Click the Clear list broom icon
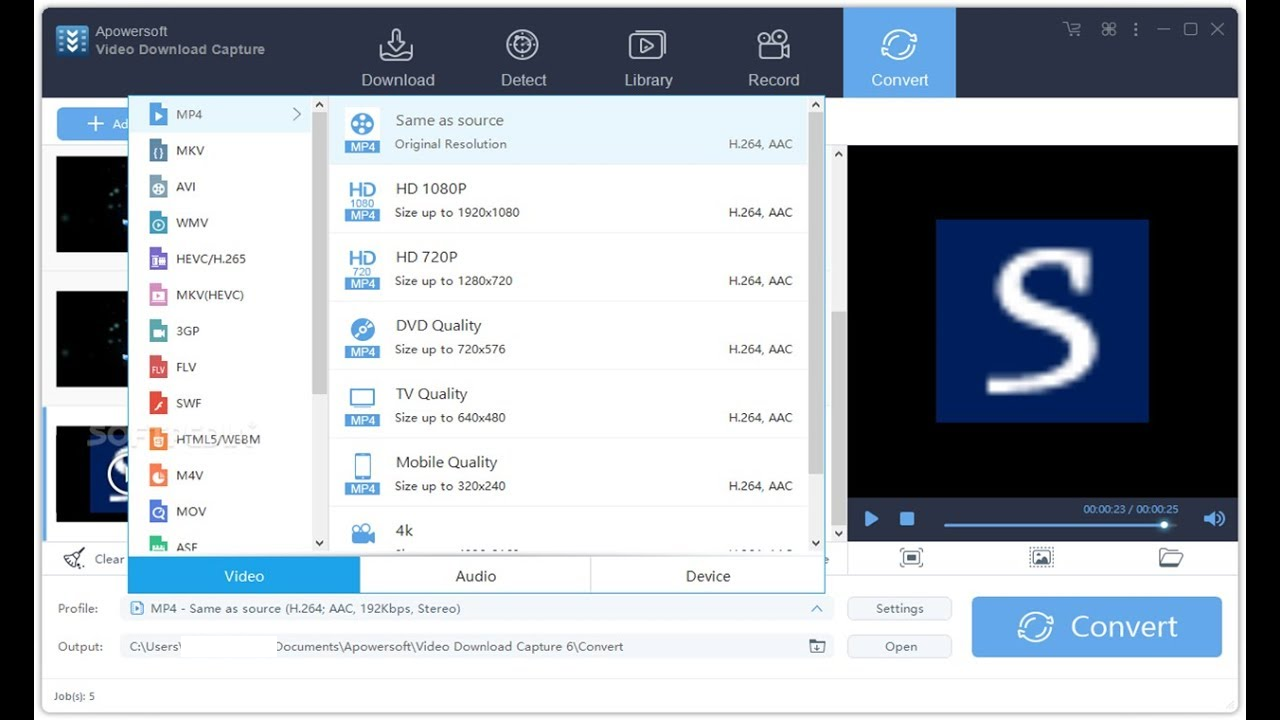The height and width of the screenshot is (720, 1280). (74, 559)
